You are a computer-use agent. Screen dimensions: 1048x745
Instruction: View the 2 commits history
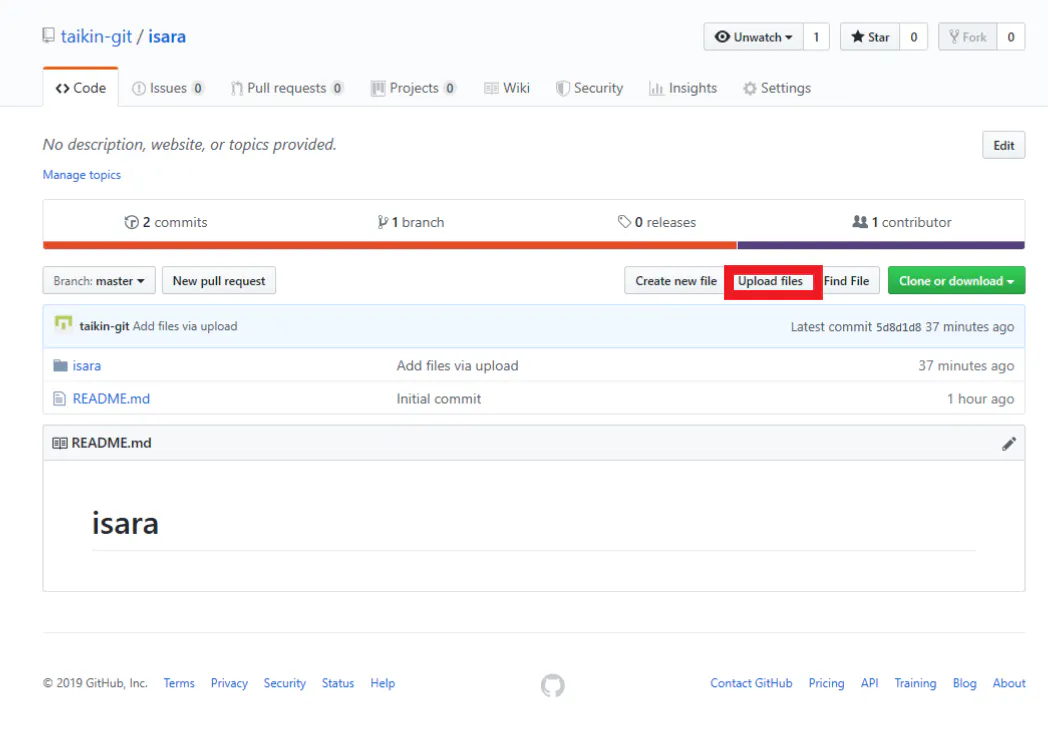166,222
